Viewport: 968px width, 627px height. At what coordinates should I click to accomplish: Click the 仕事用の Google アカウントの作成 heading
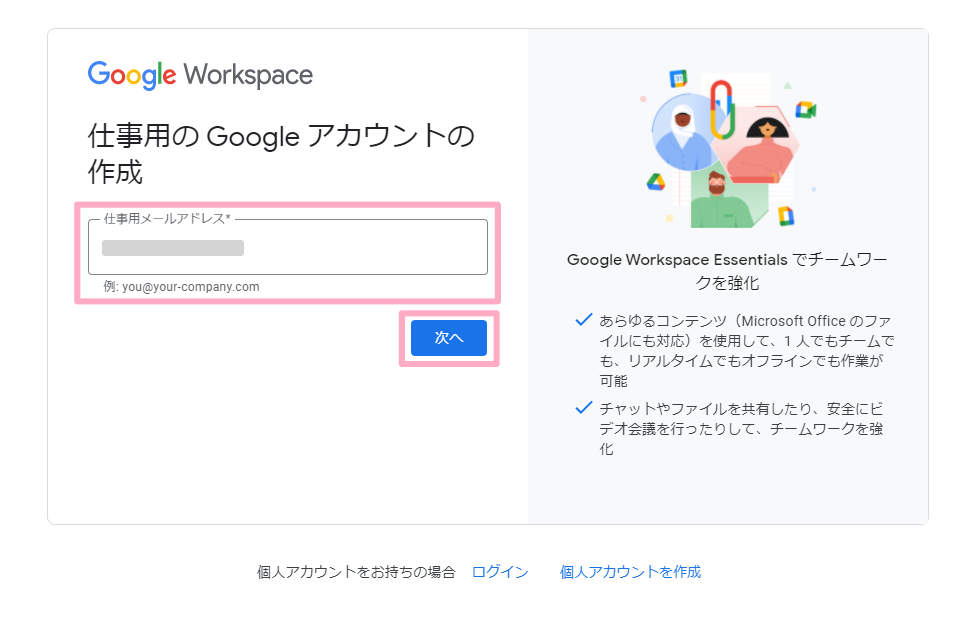click(281, 154)
